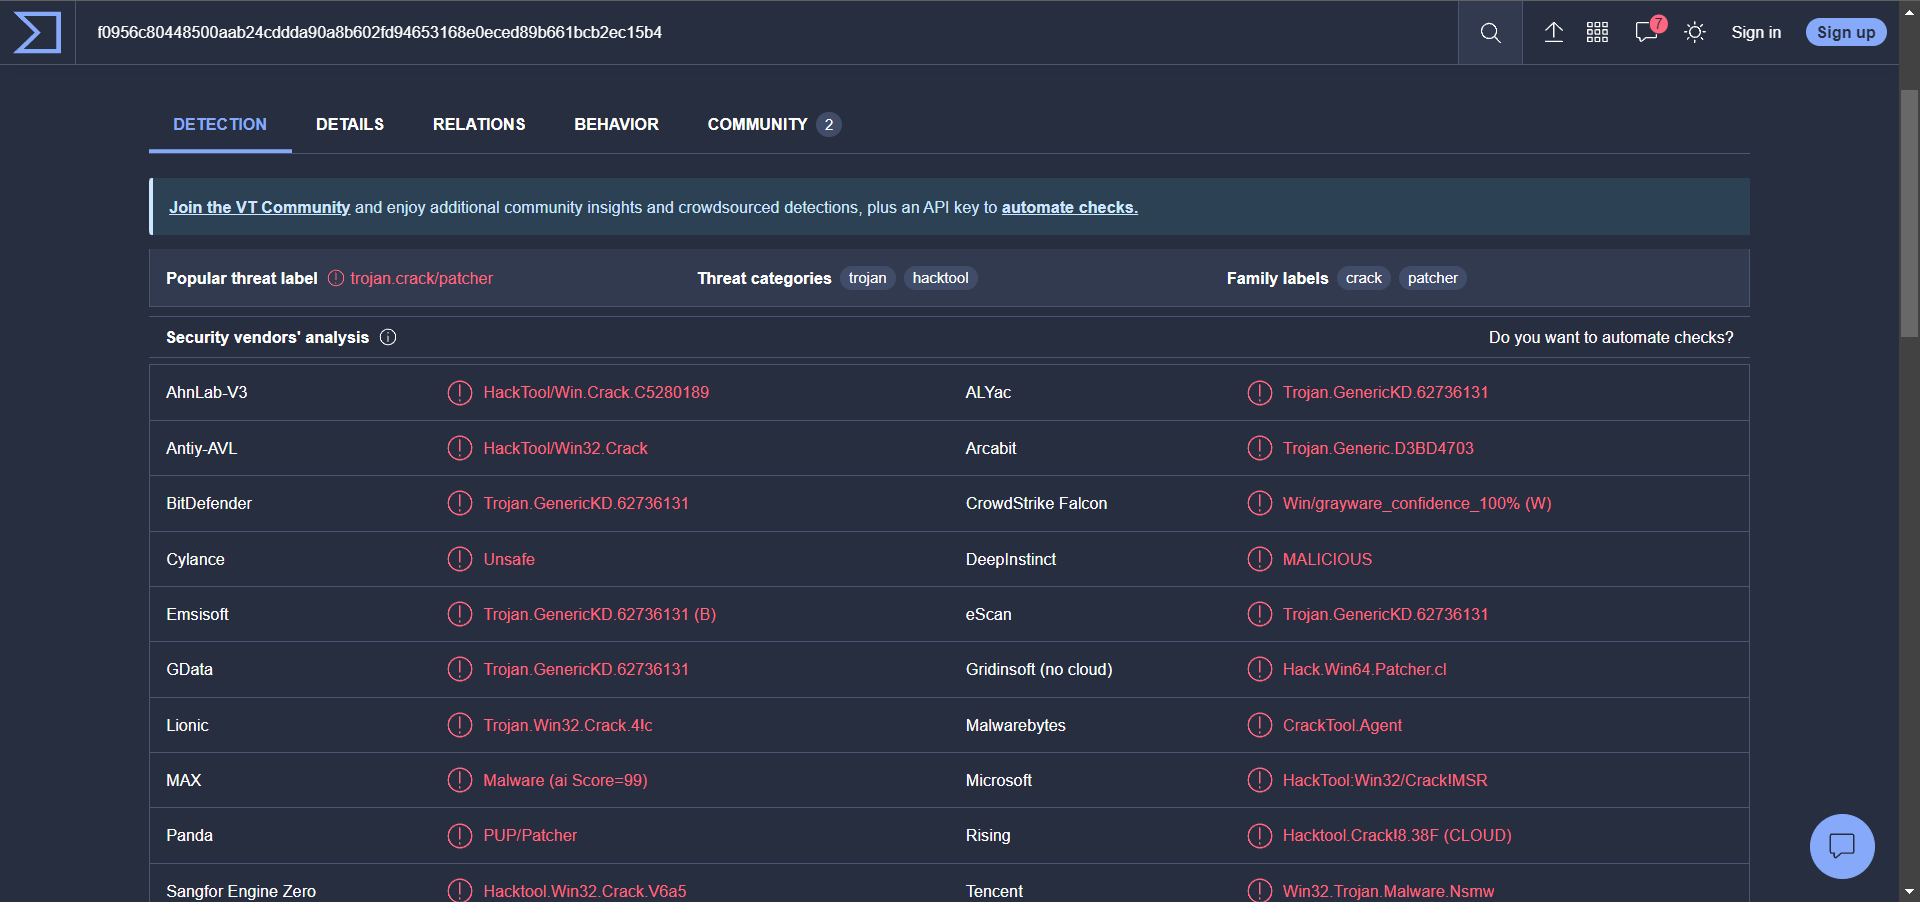
Task: Click Hacktool.Crack!8.38F (CLOUD) detection text
Action: coord(1397,835)
